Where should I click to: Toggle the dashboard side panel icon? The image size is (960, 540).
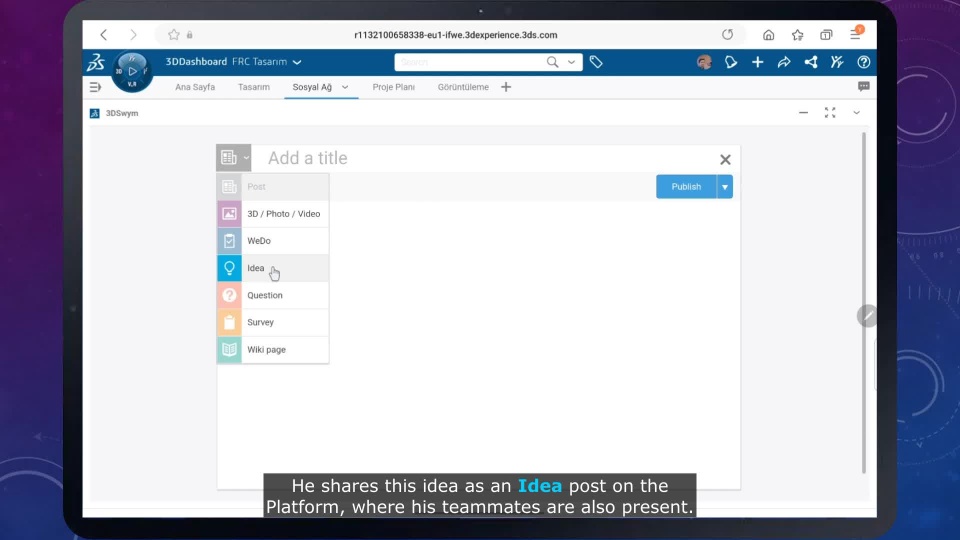(95, 87)
